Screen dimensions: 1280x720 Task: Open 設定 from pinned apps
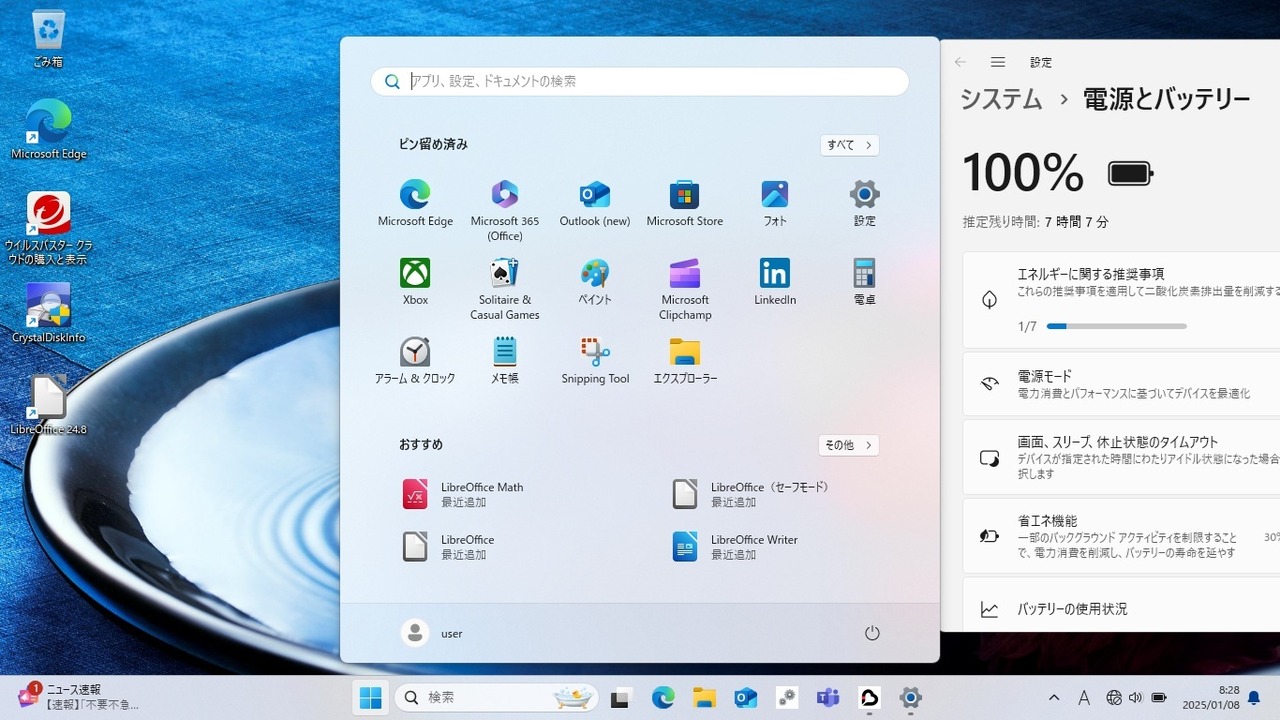(865, 203)
